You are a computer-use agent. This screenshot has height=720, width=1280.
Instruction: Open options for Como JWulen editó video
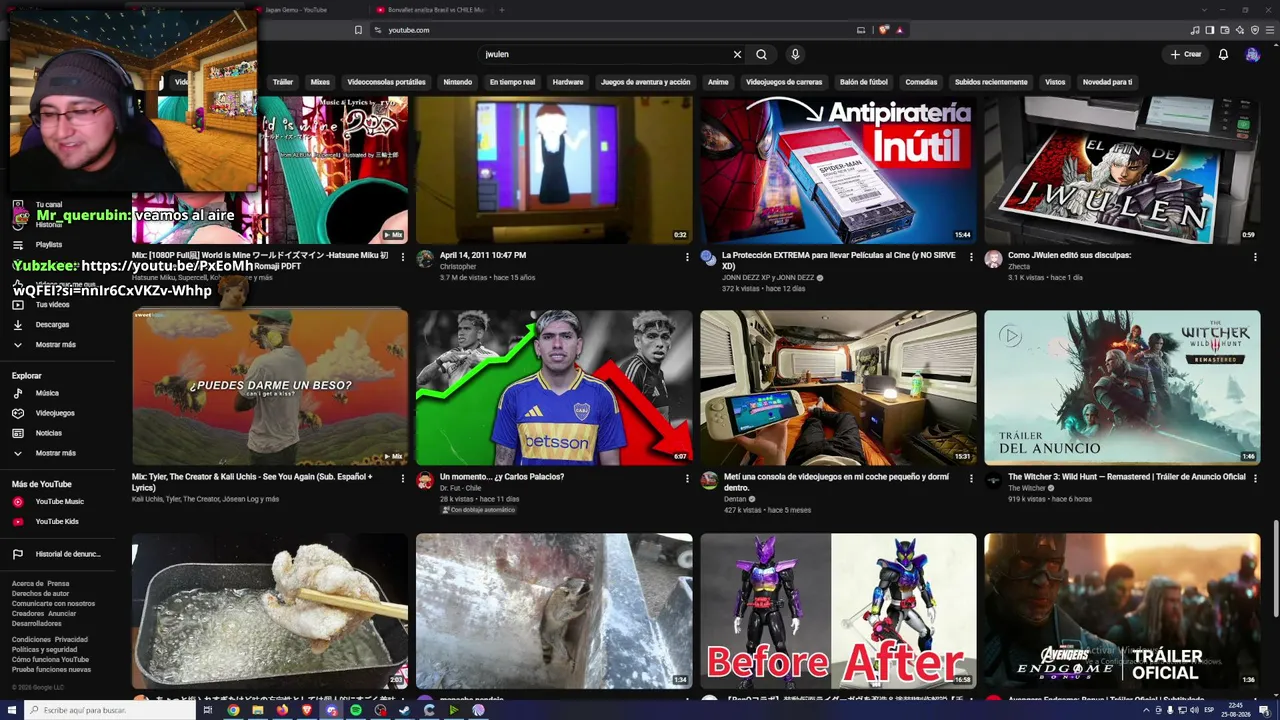point(1255,257)
